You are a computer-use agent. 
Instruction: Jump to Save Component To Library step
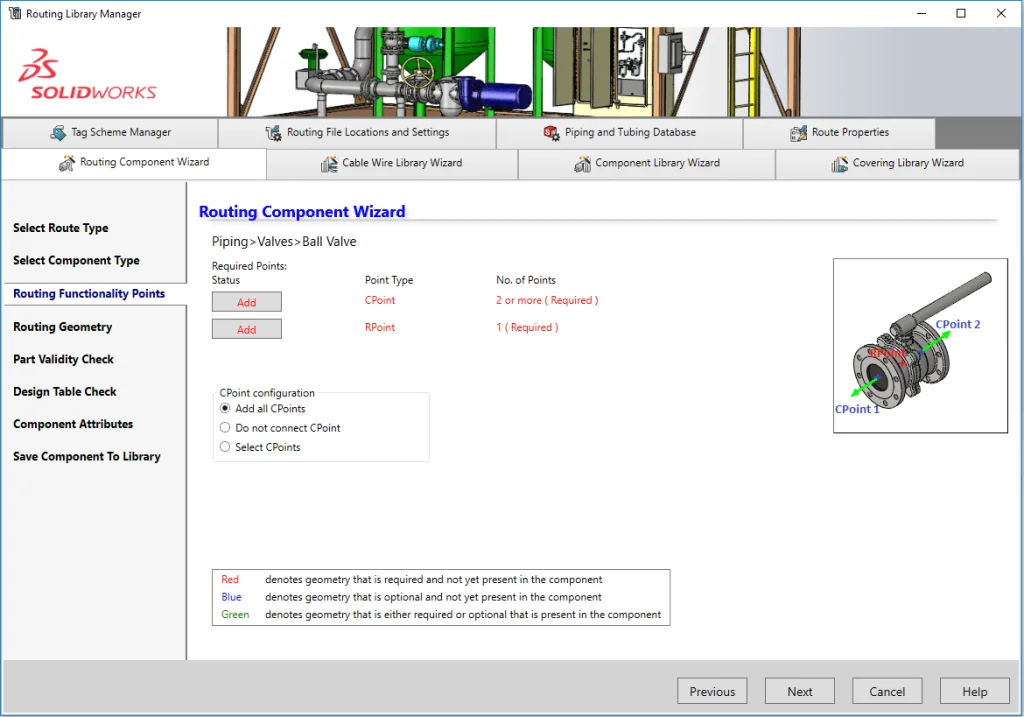[87, 457]
